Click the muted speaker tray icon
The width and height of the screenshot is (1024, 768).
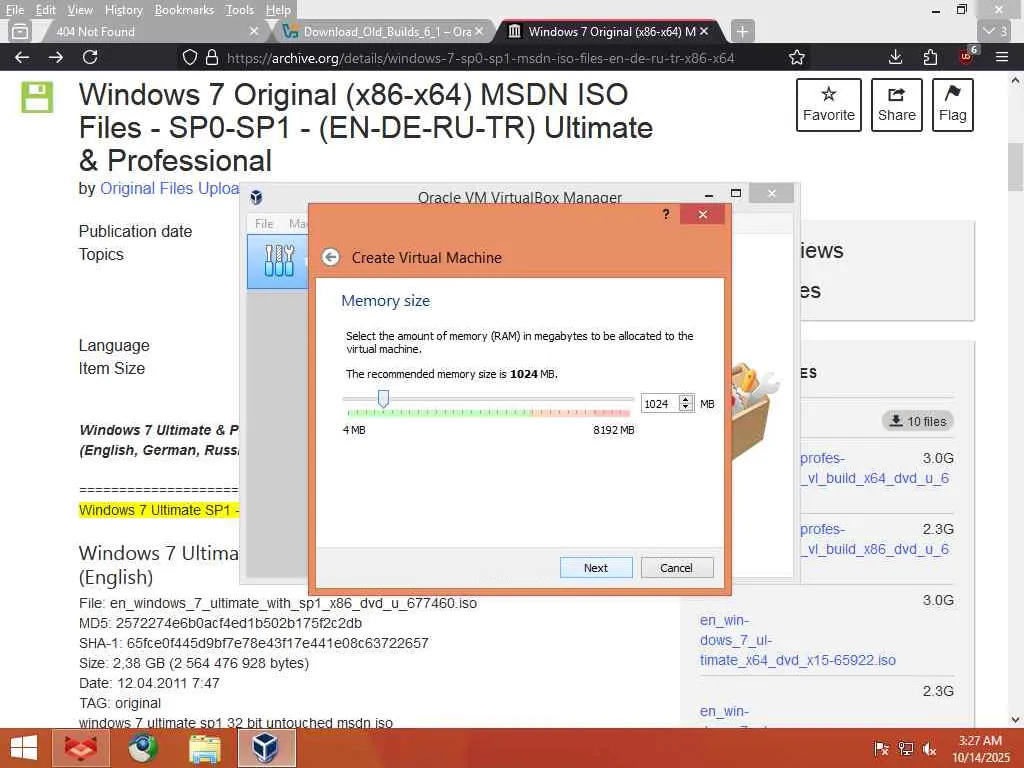(x=929, y=748)
